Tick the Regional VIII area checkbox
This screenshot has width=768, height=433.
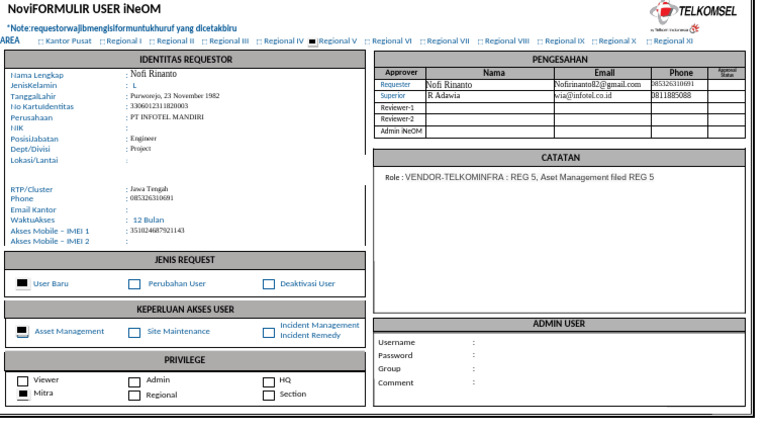(480, 42)
